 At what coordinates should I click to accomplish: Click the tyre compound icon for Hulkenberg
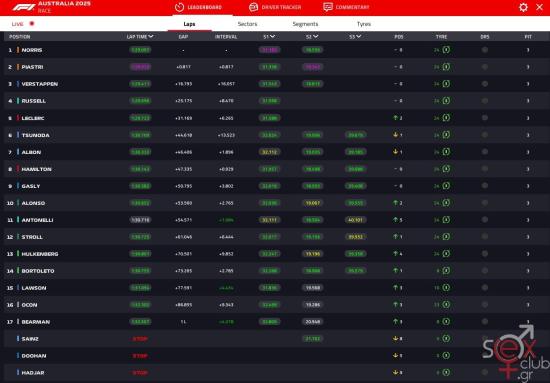click(x=446, y=254)
